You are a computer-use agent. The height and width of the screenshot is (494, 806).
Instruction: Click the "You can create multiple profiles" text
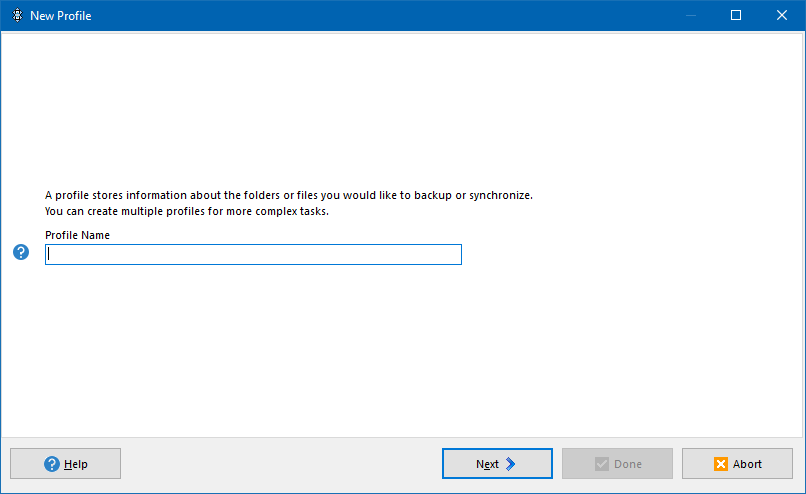point(187,211)
